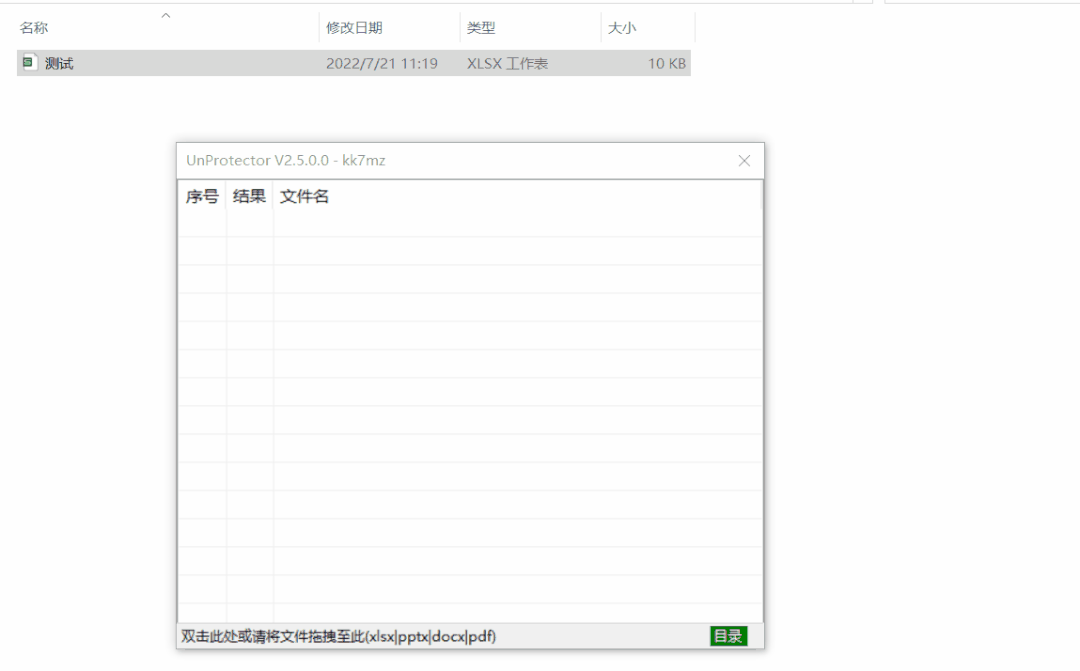Select the file name 测试
The image size is (1080, 671).
(x=59, y=64)
